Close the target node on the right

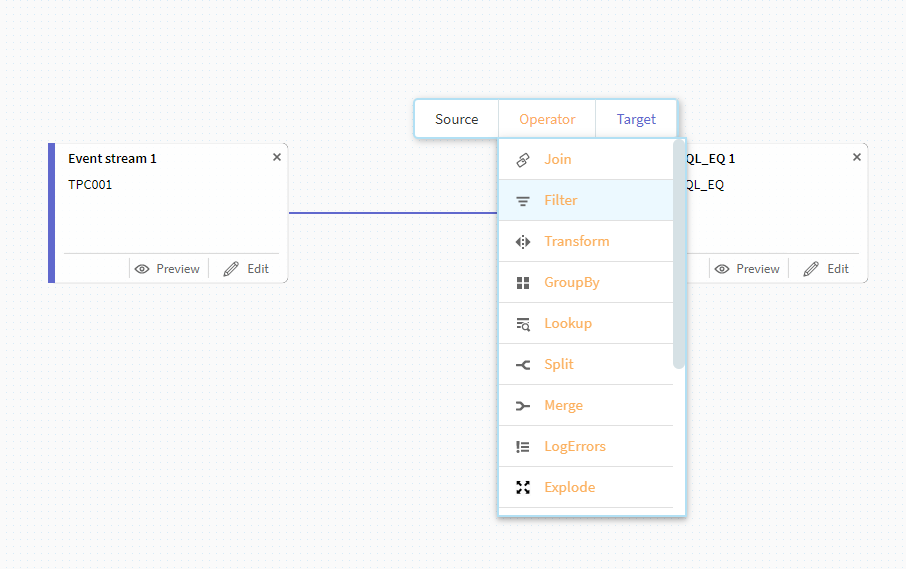[x=856, y=157]
